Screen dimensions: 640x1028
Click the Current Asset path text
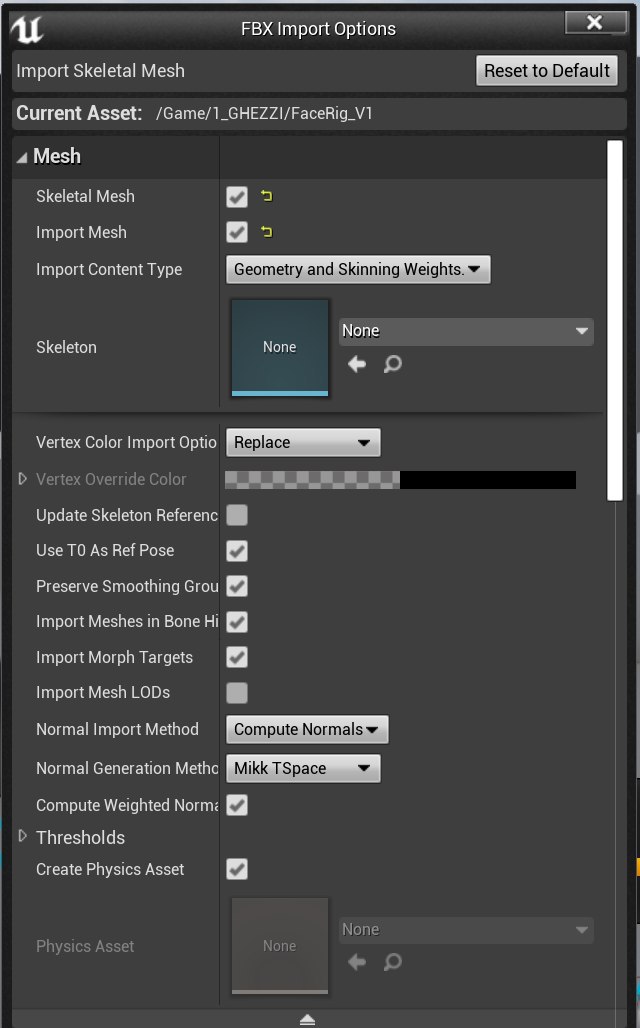pyautogui.click(x=264, y=113)
